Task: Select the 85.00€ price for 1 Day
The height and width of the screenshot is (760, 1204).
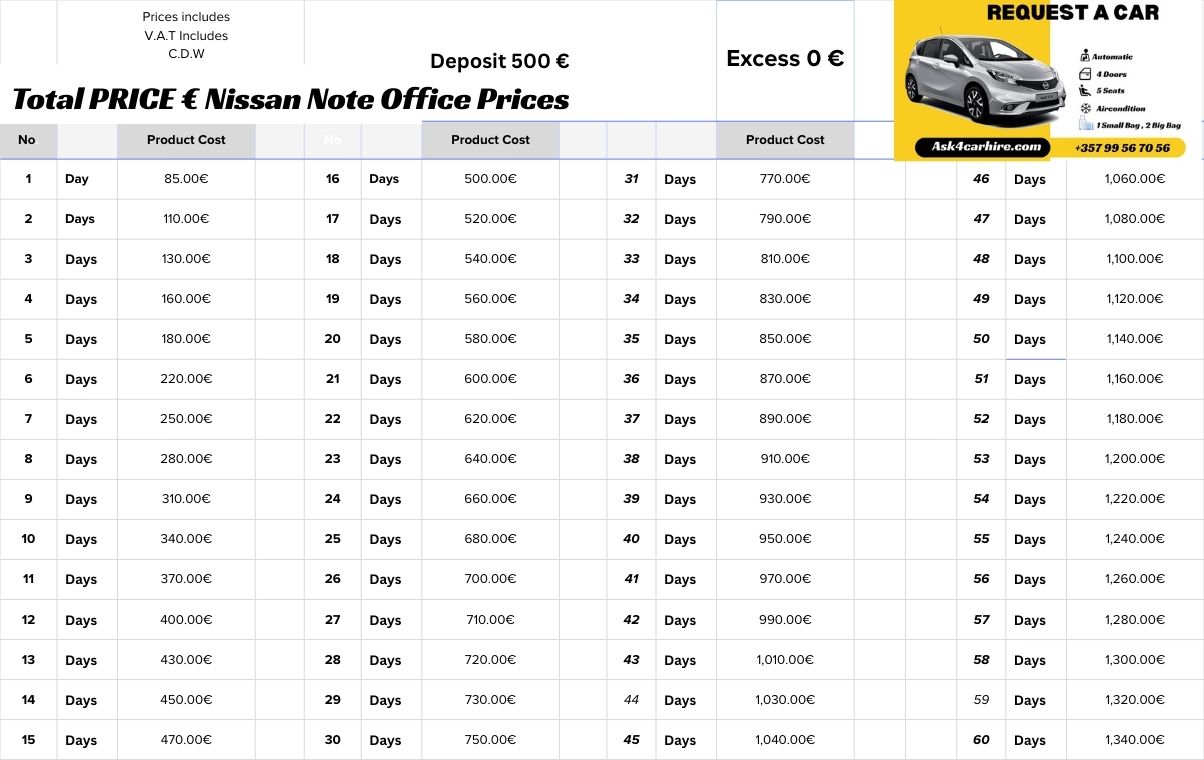Action: (186, 179)
